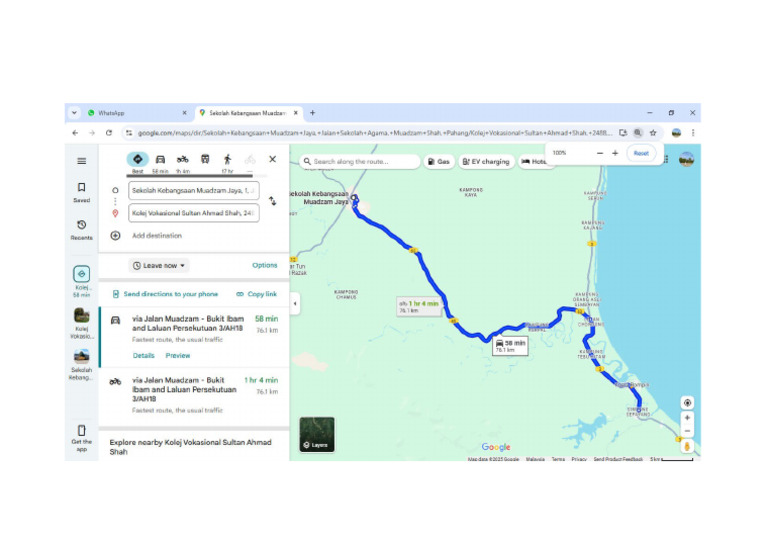
Task: Click site information icon in address bar
Action: (129, 133)
